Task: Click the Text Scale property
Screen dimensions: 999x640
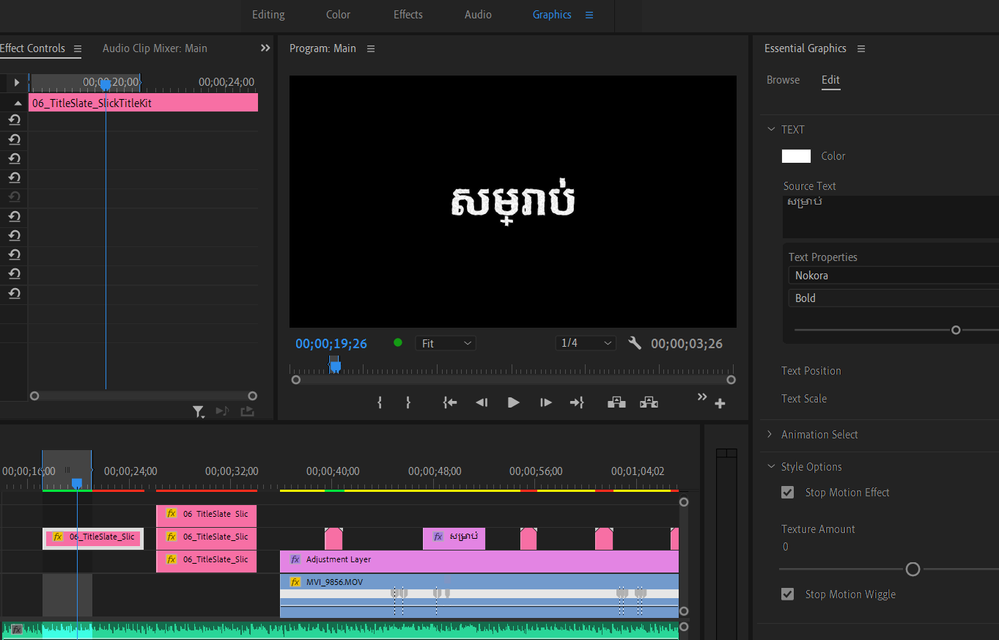Action: (804, 399)
